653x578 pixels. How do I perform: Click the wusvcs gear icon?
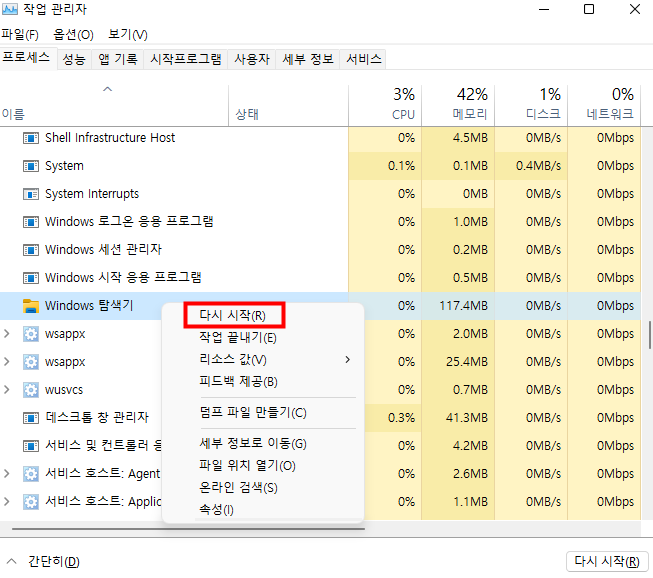[x=31, y=390]
